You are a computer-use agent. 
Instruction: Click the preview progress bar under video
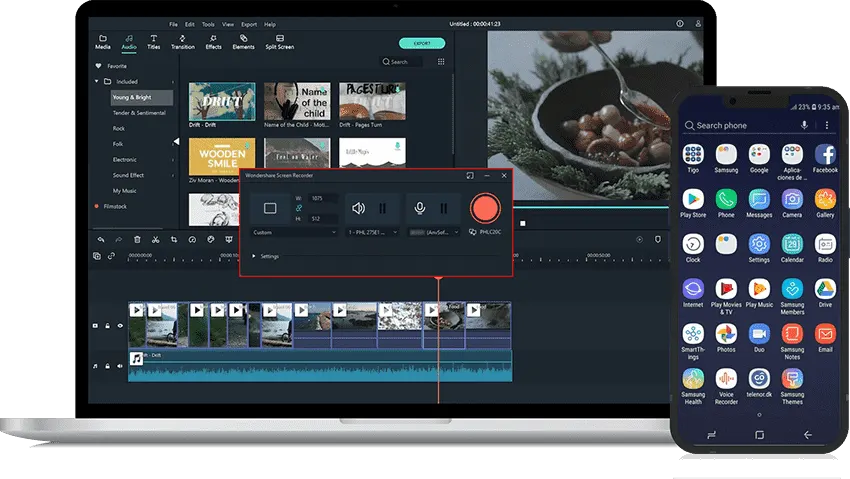click(x=591, y=207)
